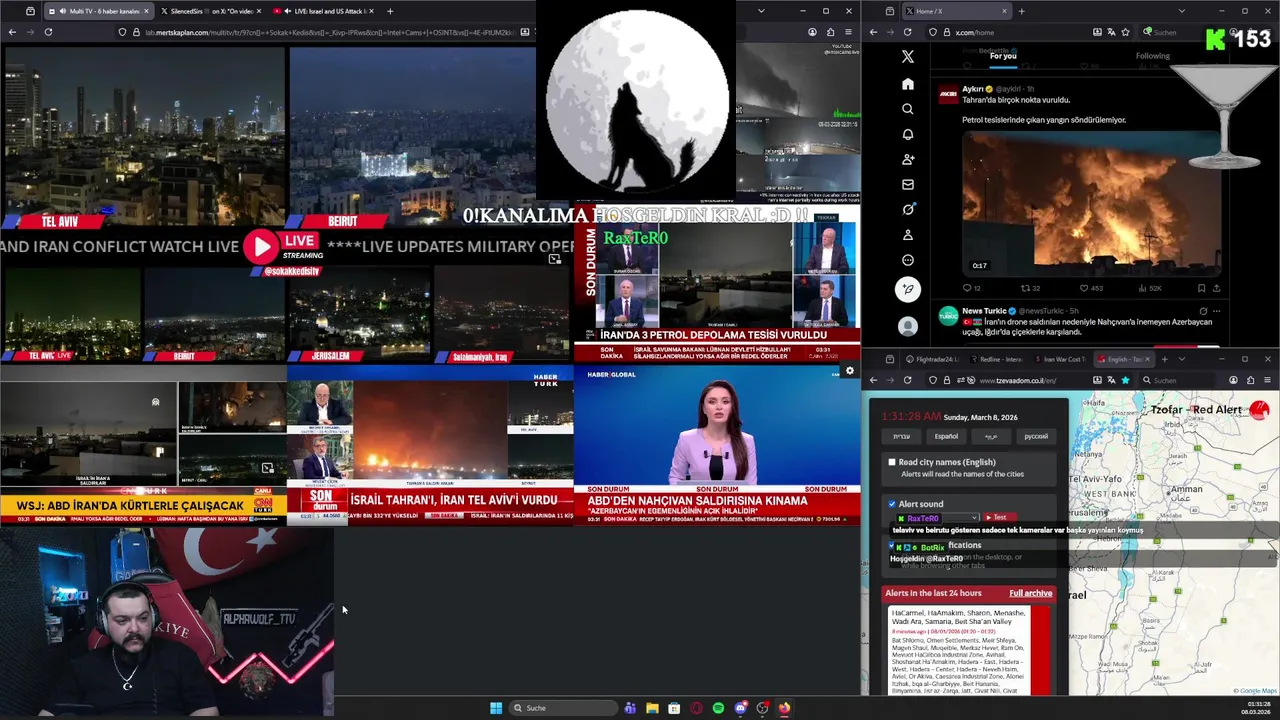Enable Read city names (English) checkbox
This screenshot has height=720, width=1280.
892,462
